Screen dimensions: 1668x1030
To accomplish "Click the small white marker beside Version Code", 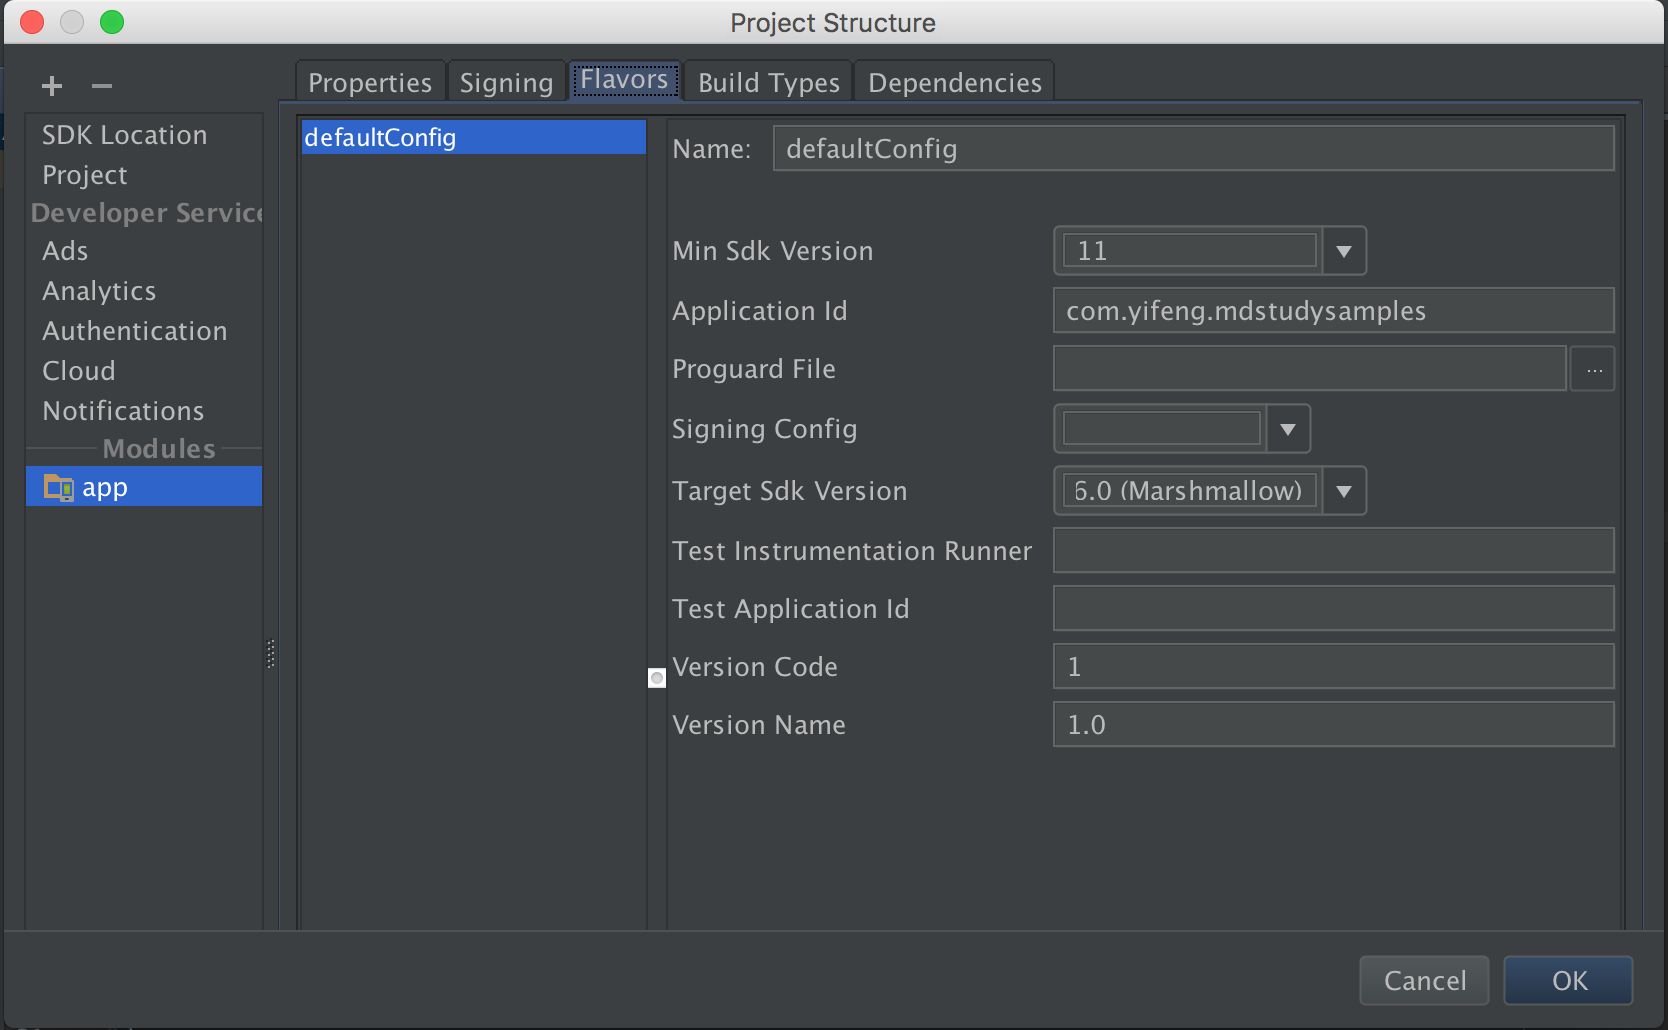I will coord(657,678).
